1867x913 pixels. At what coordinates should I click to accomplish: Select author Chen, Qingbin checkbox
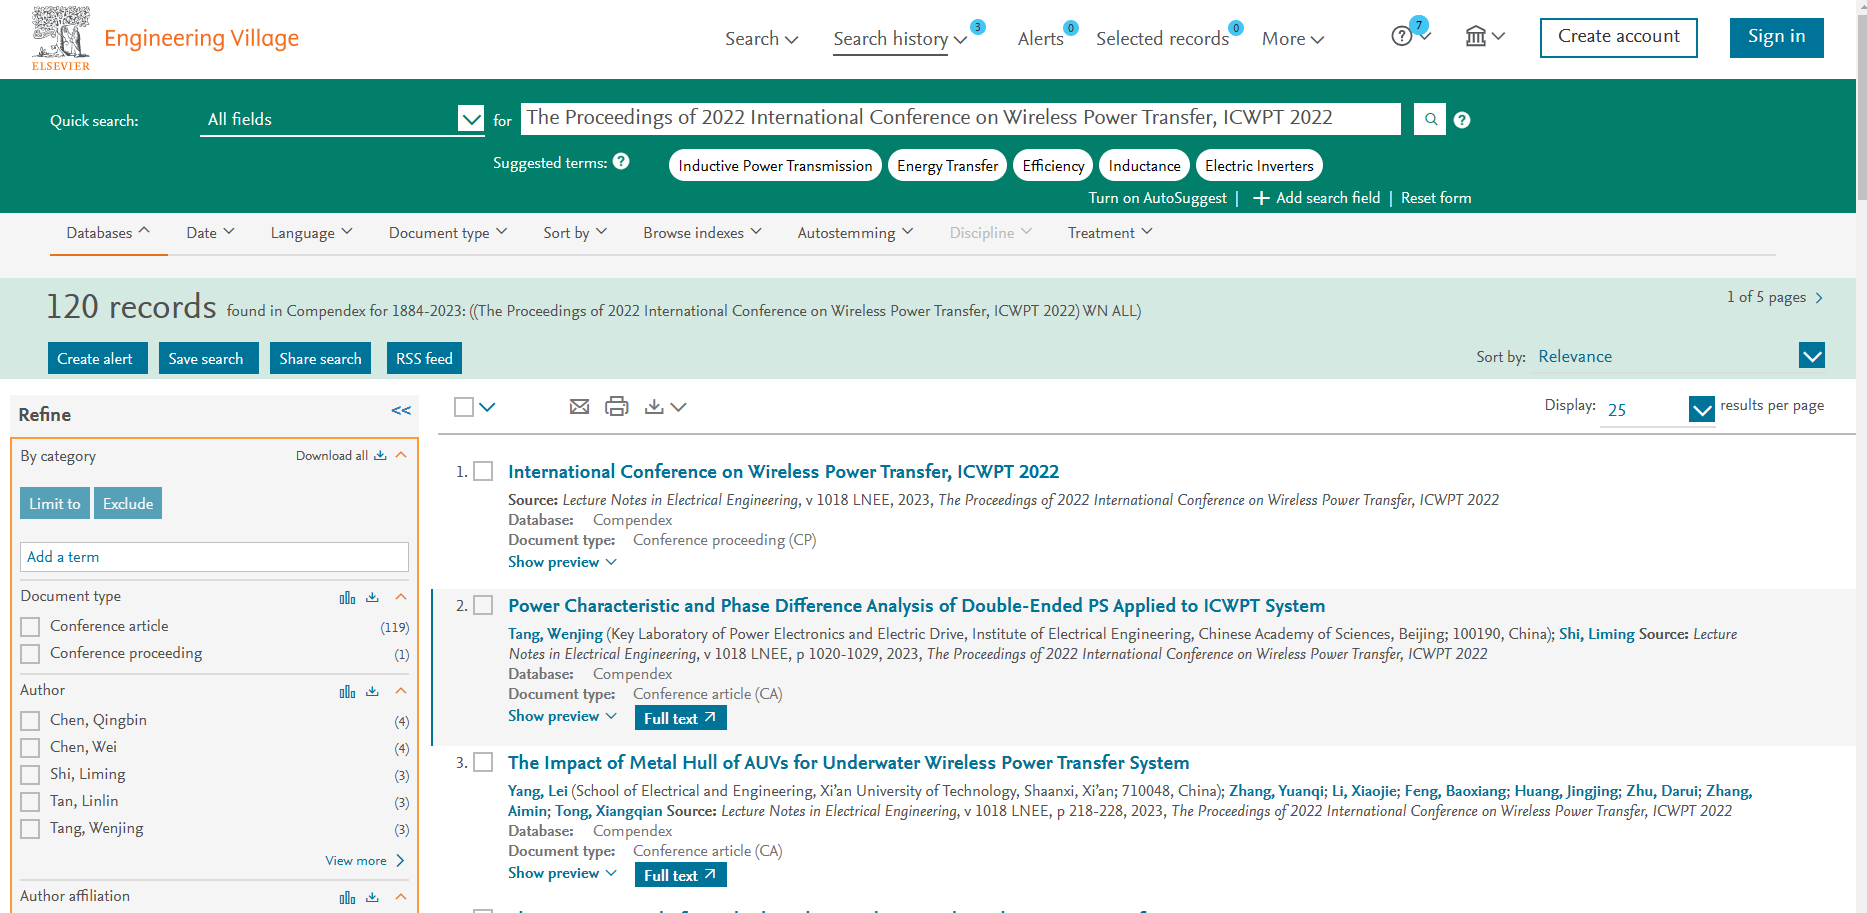(x=30, y=721)
